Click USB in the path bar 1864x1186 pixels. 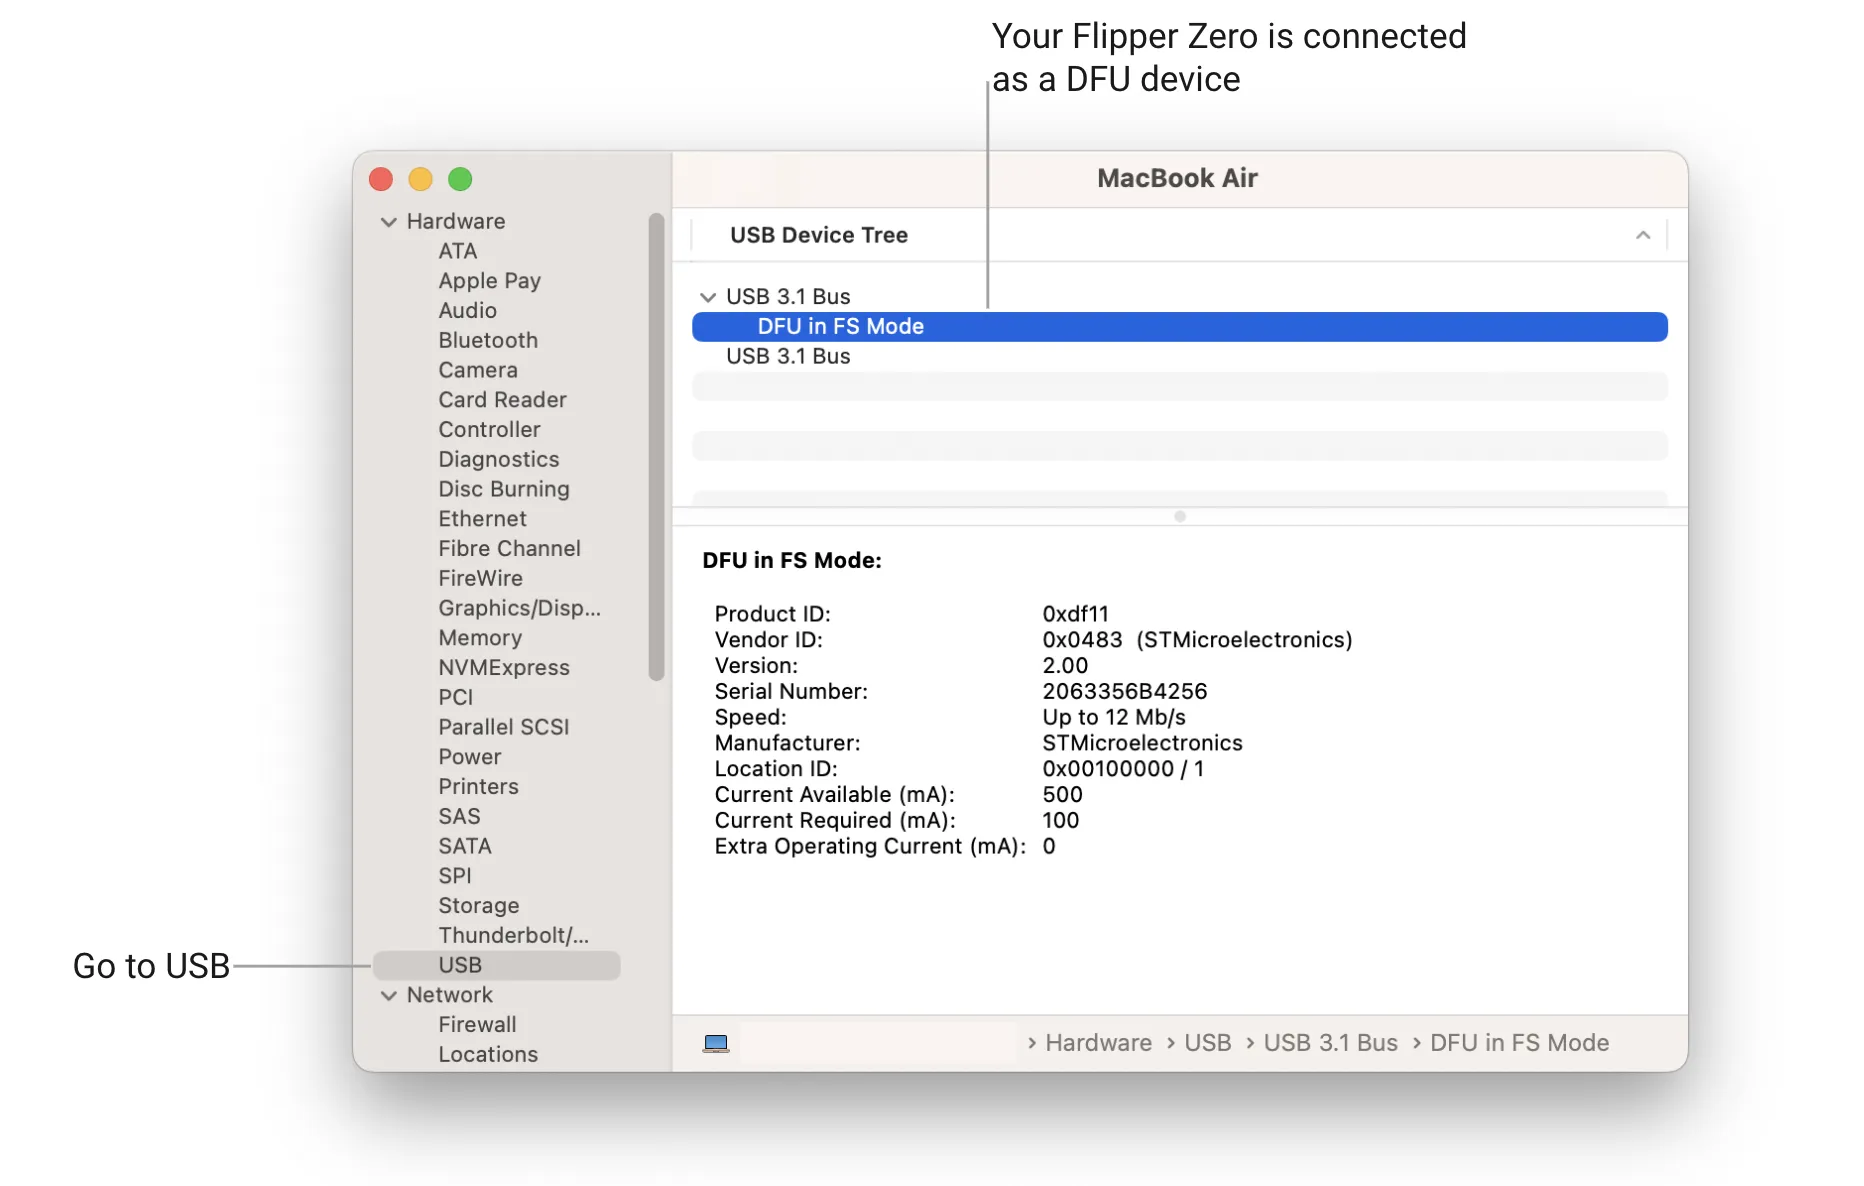pyautogui.click(x=1208, y=1043)
